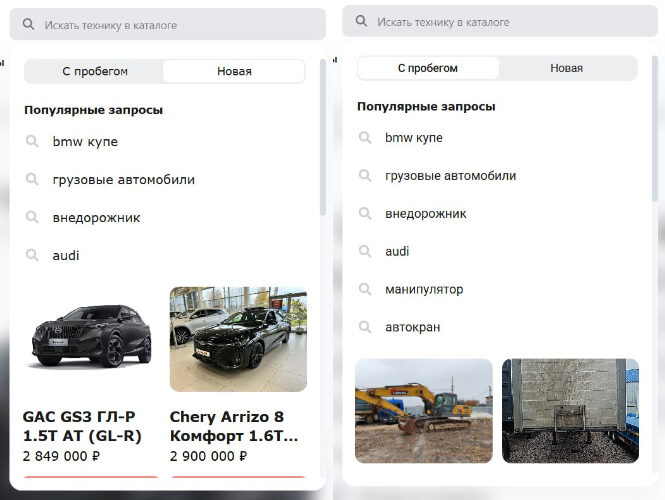Click magnifier icon beside 'автокран'
The image size is (665, 500).
(x=365, y=327)
